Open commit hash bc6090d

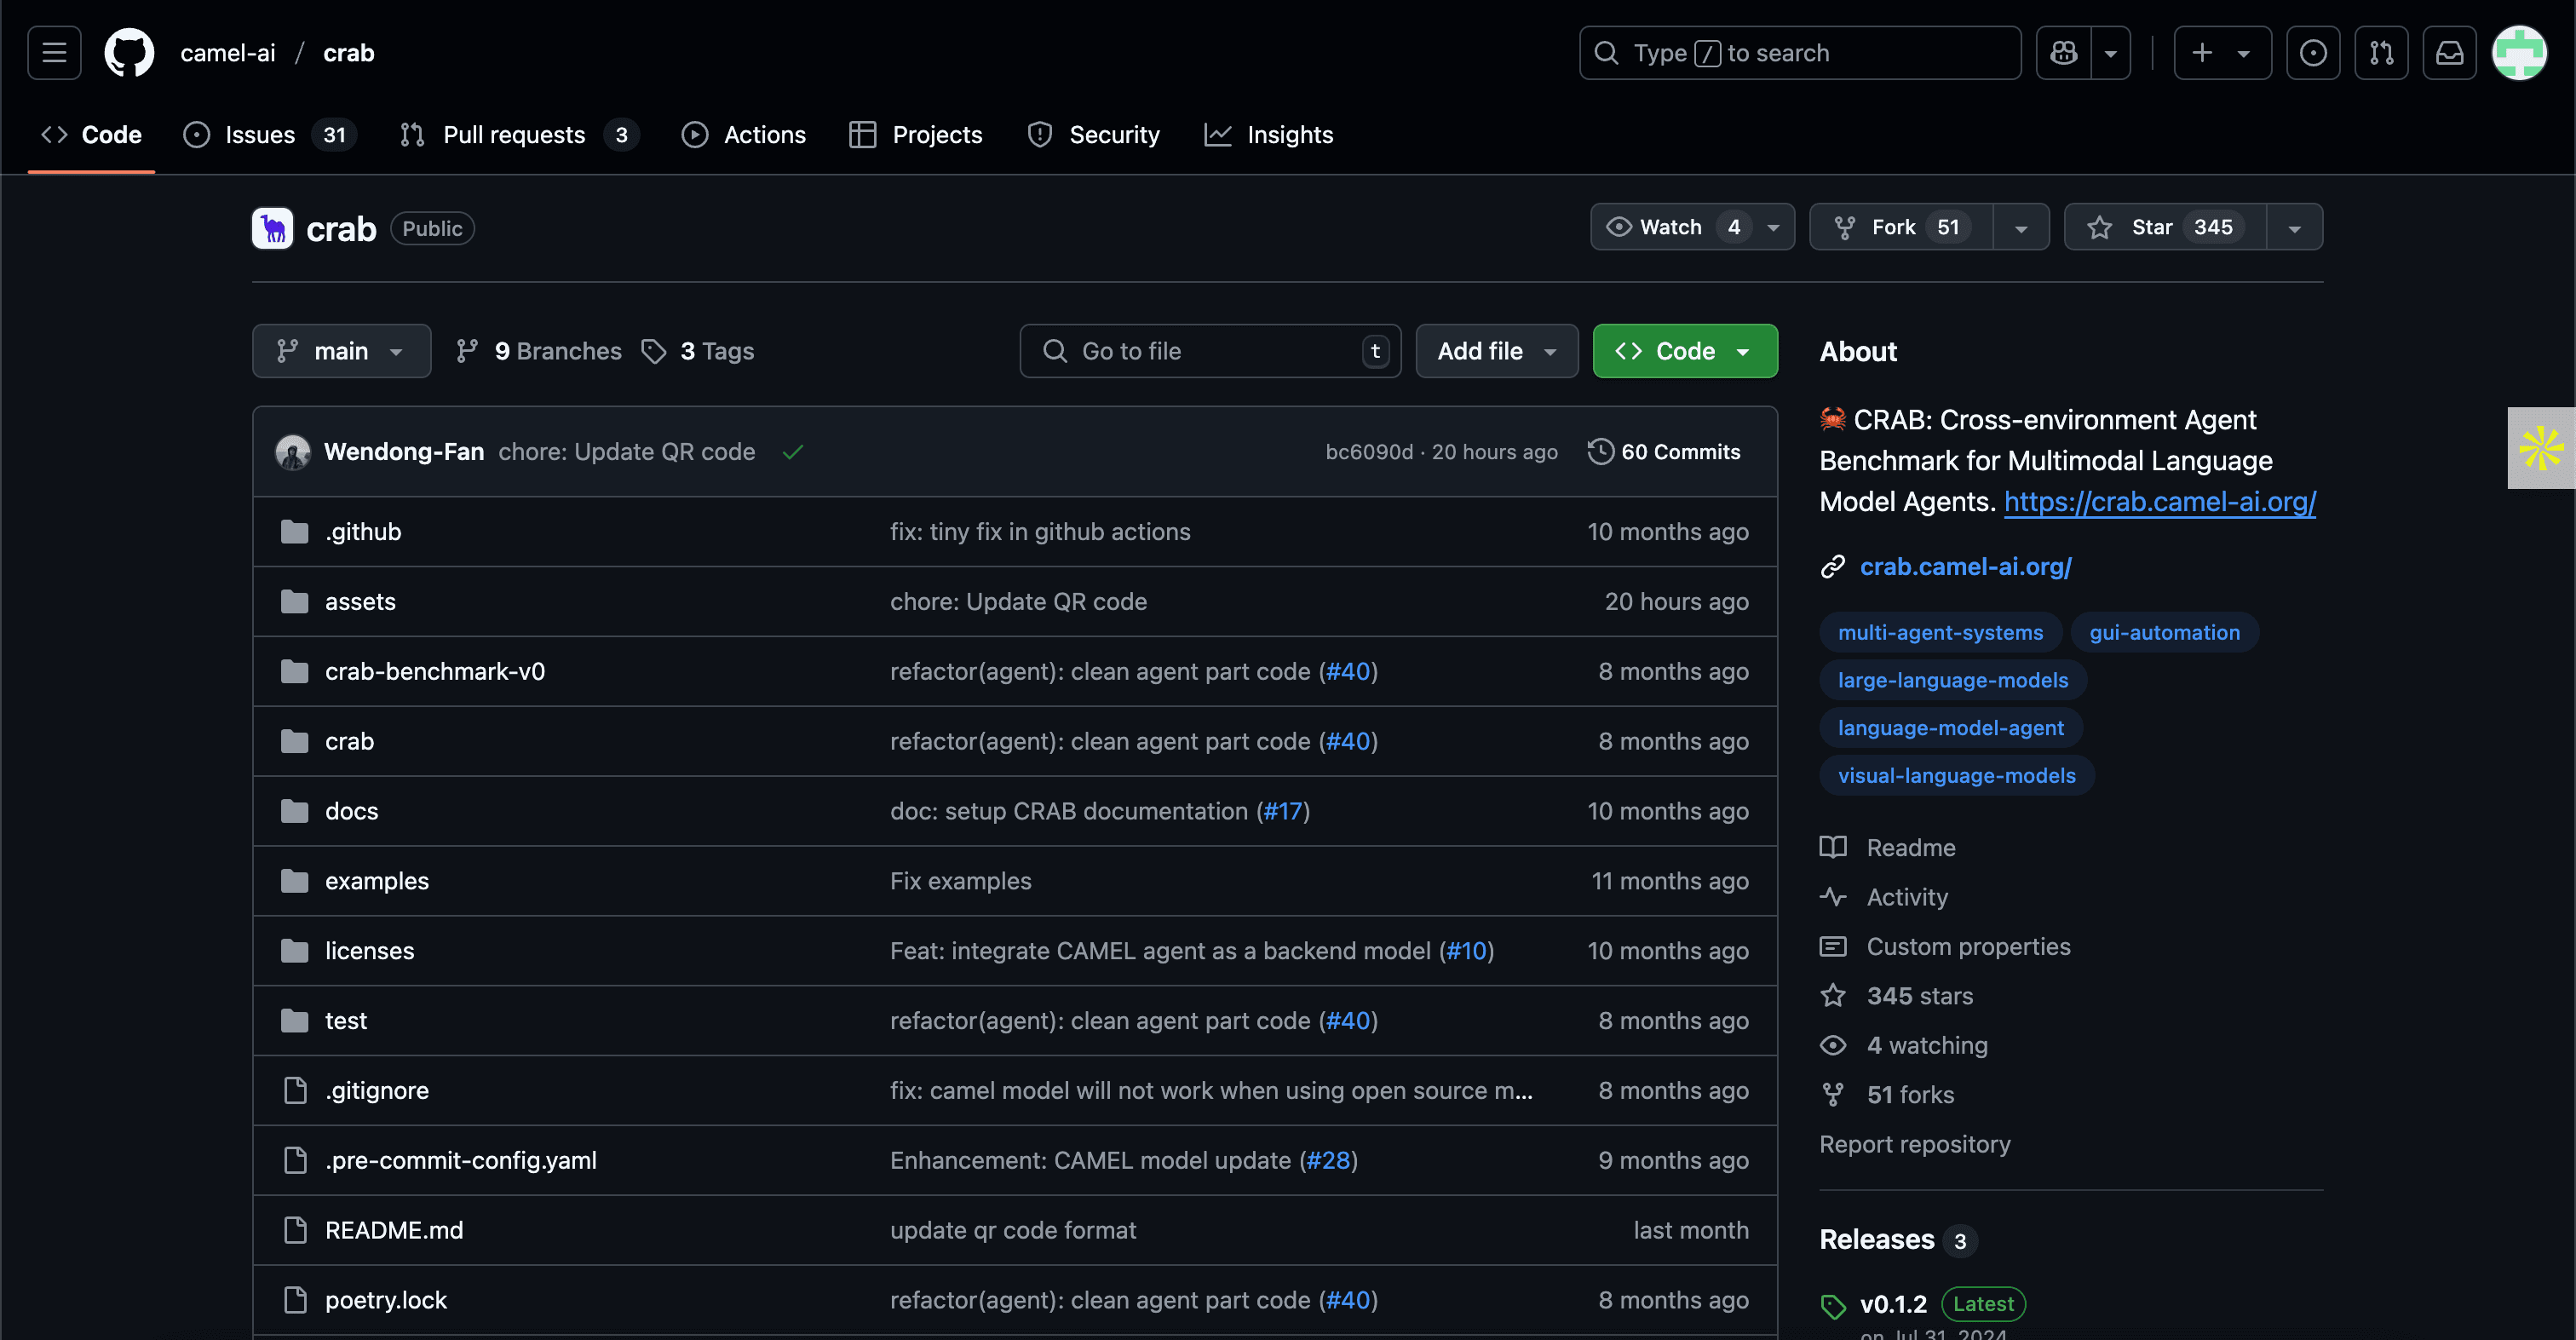pos(1369,452)
